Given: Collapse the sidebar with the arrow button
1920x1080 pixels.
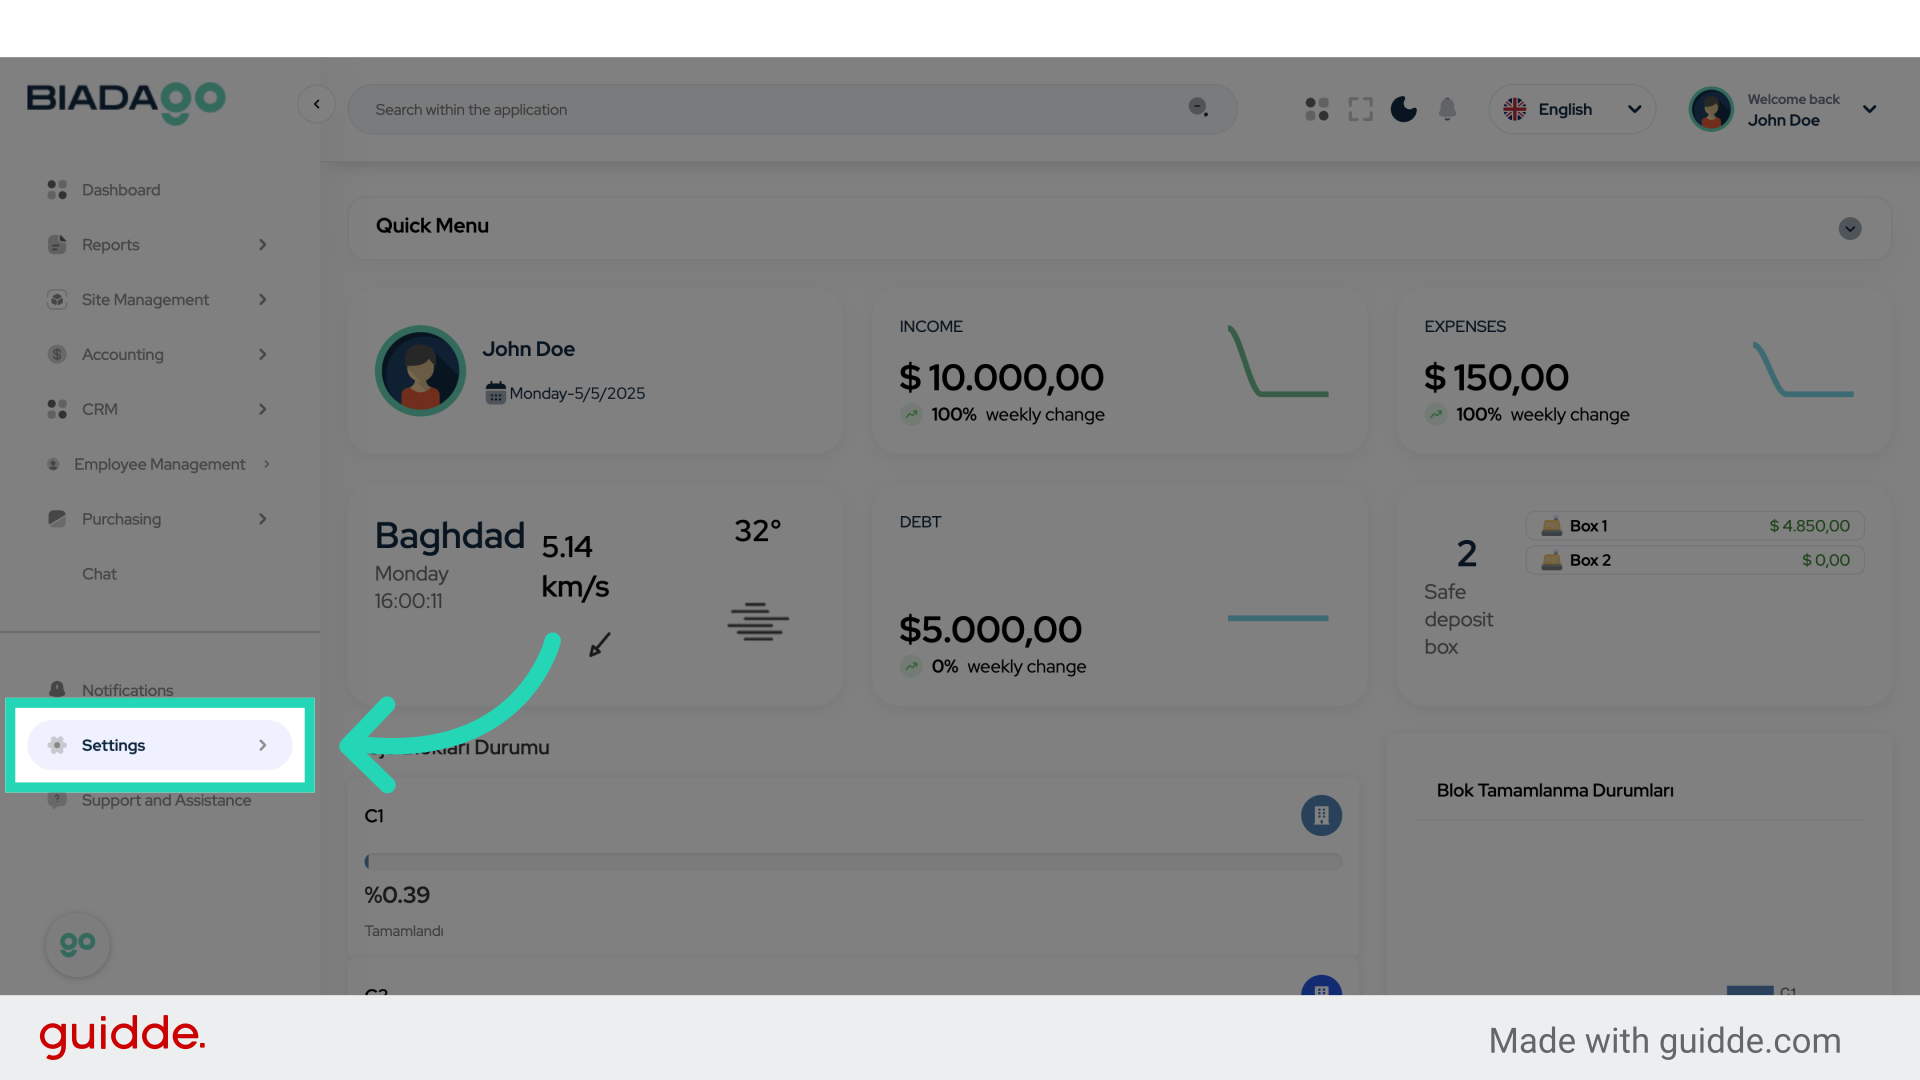Looking at the screenshot, I should [x=316, y=104].
